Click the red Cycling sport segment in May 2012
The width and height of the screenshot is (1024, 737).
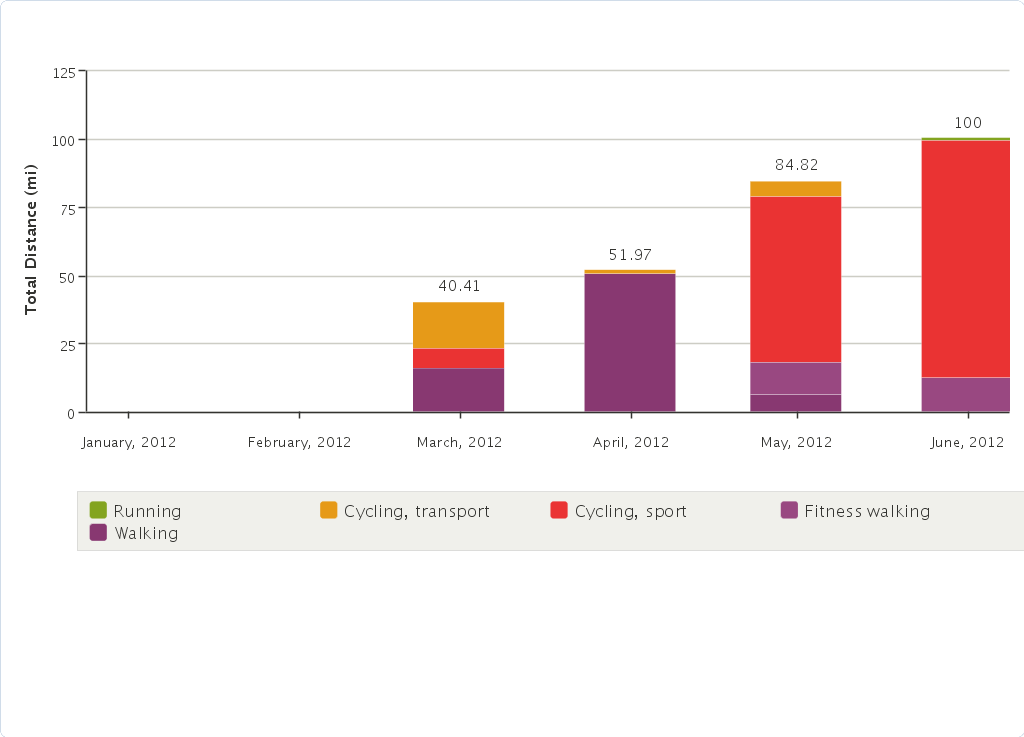[795, 279]
